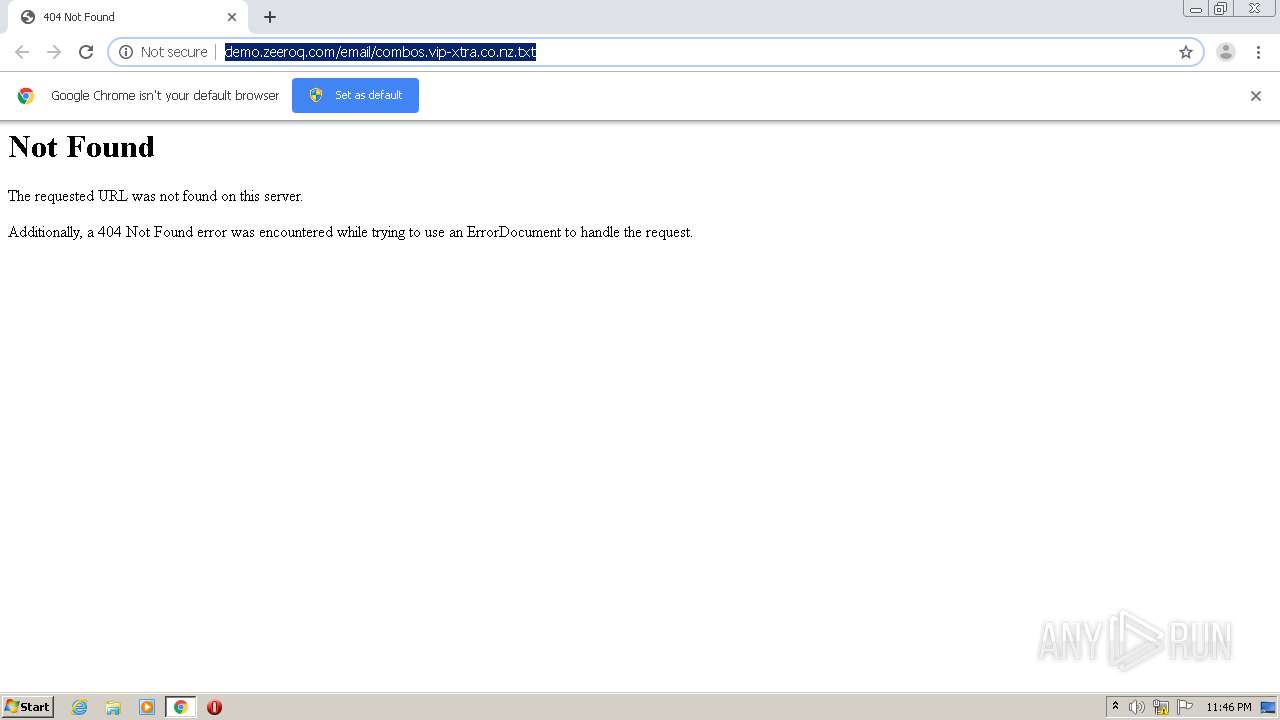Select Chrome taskbar button
The width and height of the screenshot is (1280, 720).
[181, 707]
